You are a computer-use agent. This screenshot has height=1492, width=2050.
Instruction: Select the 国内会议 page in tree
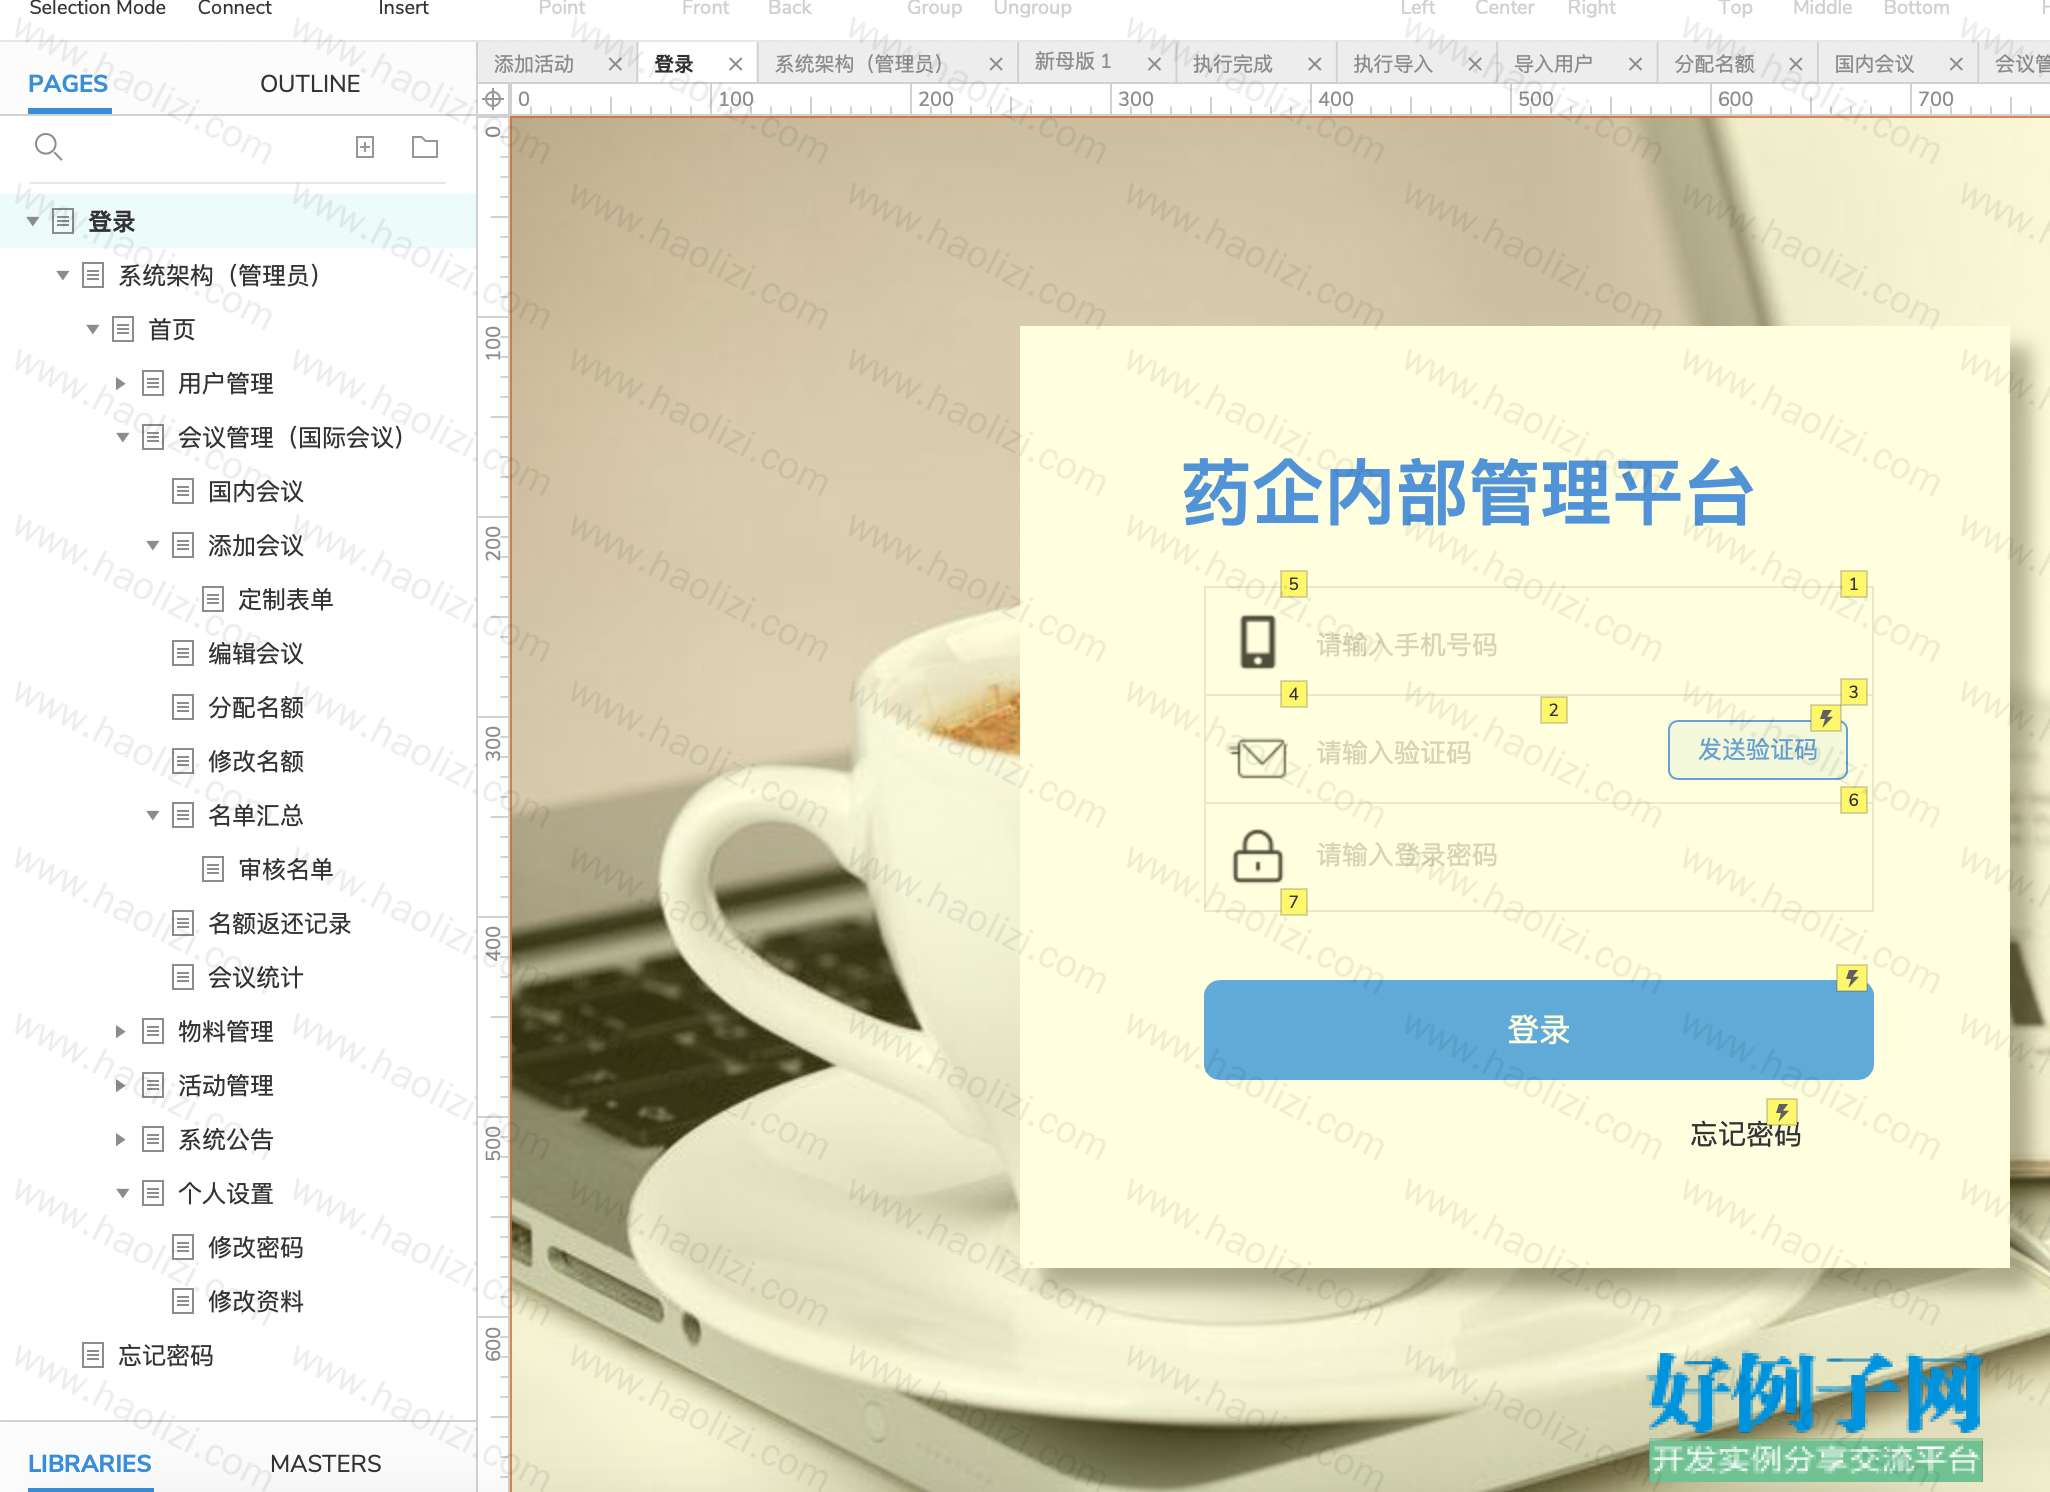pos(256,491)
